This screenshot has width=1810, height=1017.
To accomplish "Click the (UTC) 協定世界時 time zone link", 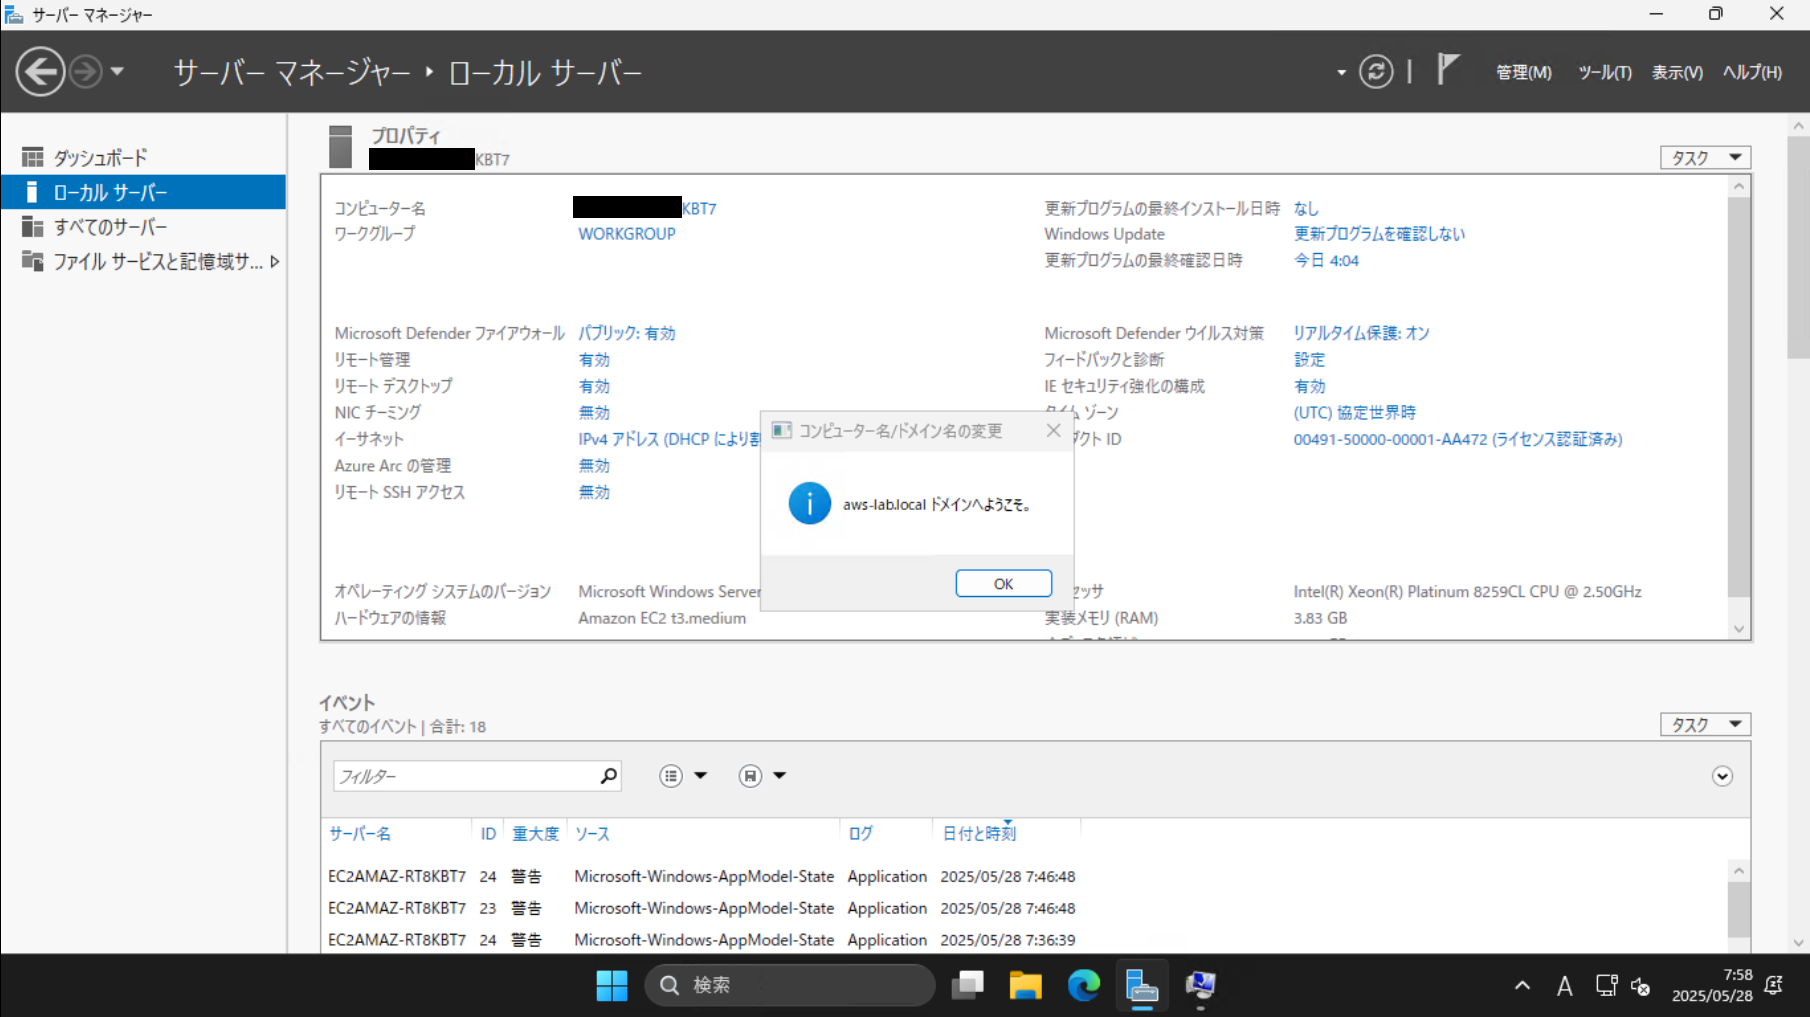I will pos(1355,413).
